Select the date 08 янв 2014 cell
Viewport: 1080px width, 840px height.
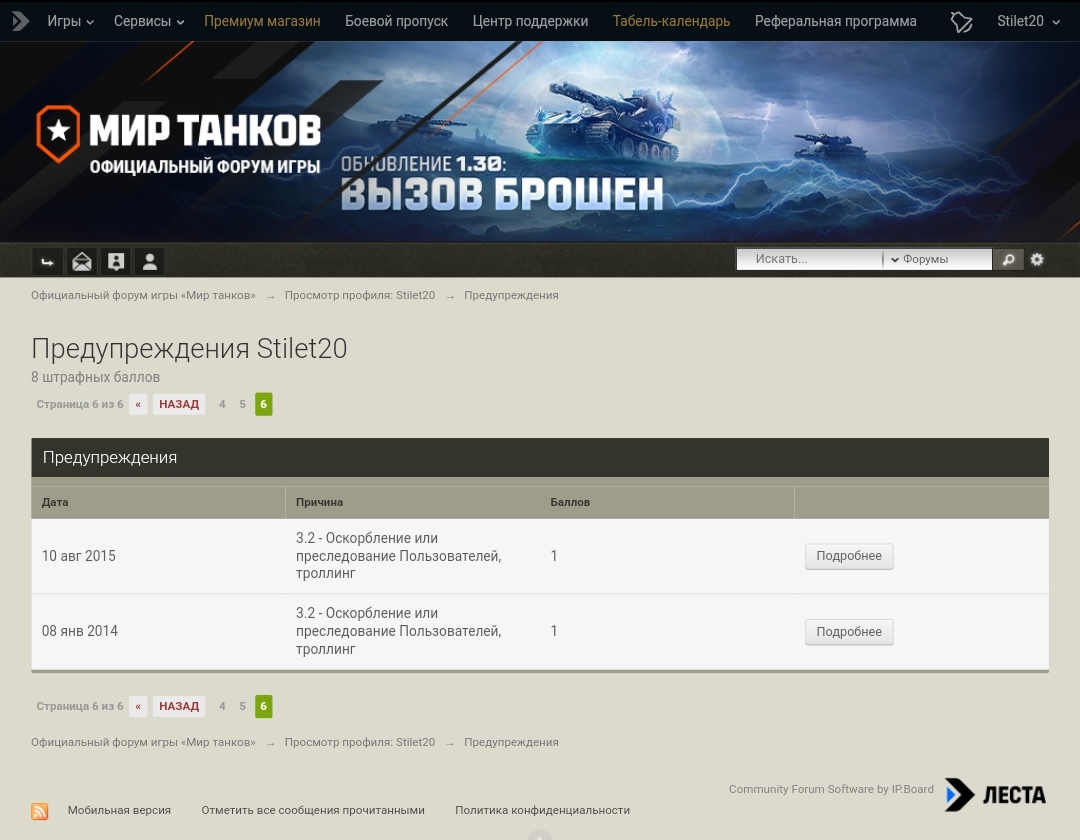(x=80, y=631)
